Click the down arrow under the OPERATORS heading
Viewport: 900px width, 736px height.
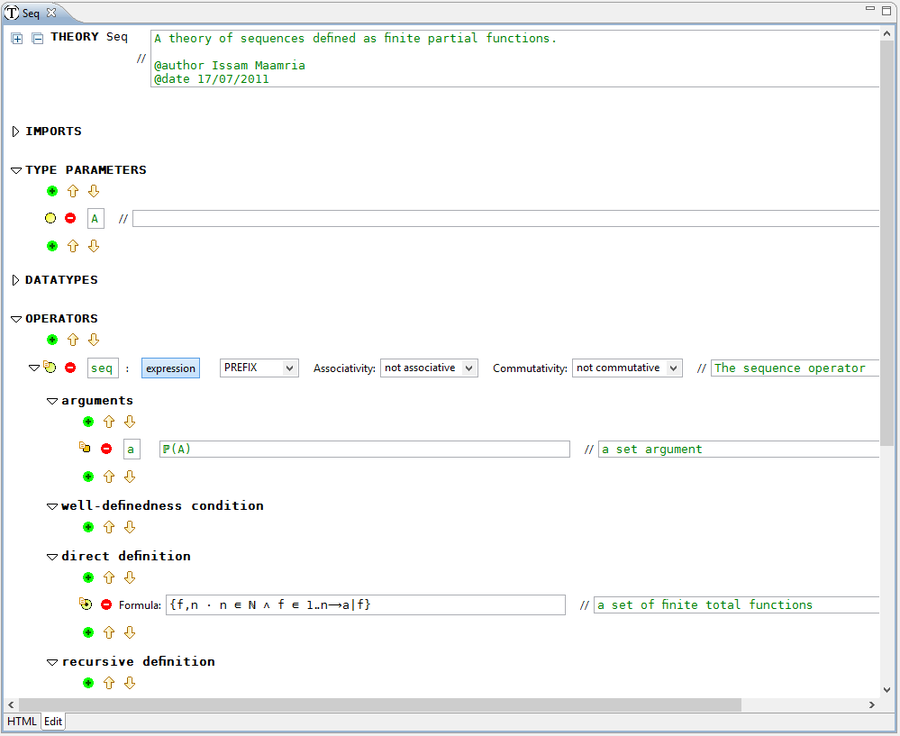point(94,339)
